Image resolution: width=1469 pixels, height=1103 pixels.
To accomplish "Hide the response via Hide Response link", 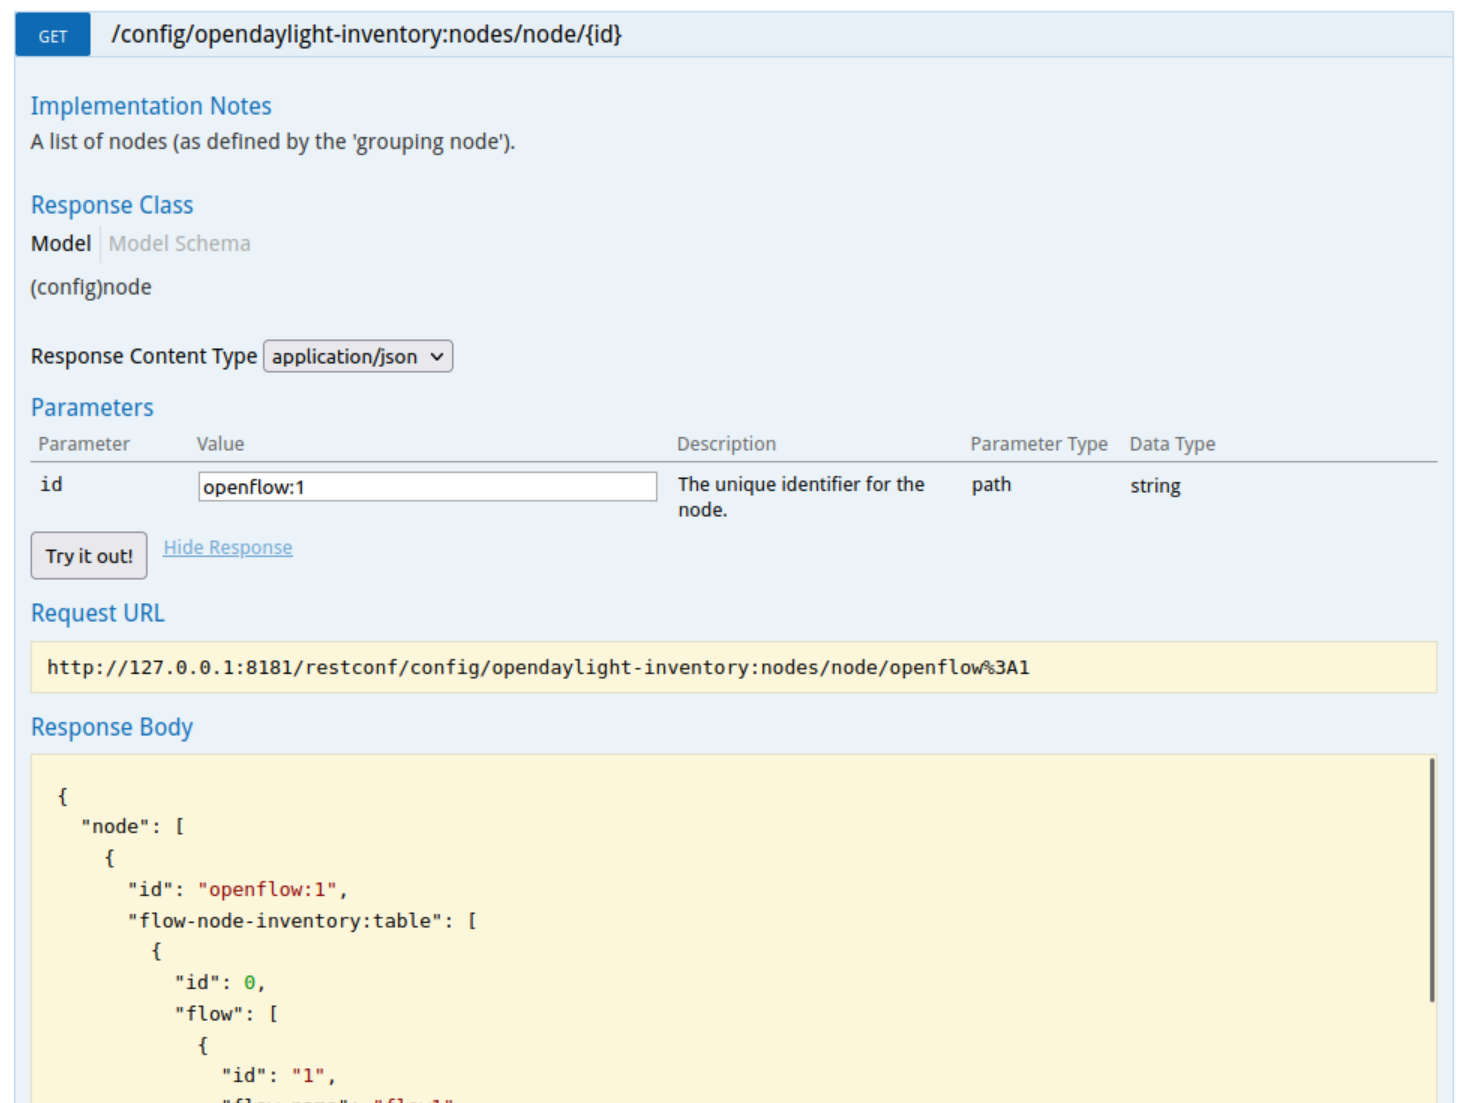I will tap(228, 548).
